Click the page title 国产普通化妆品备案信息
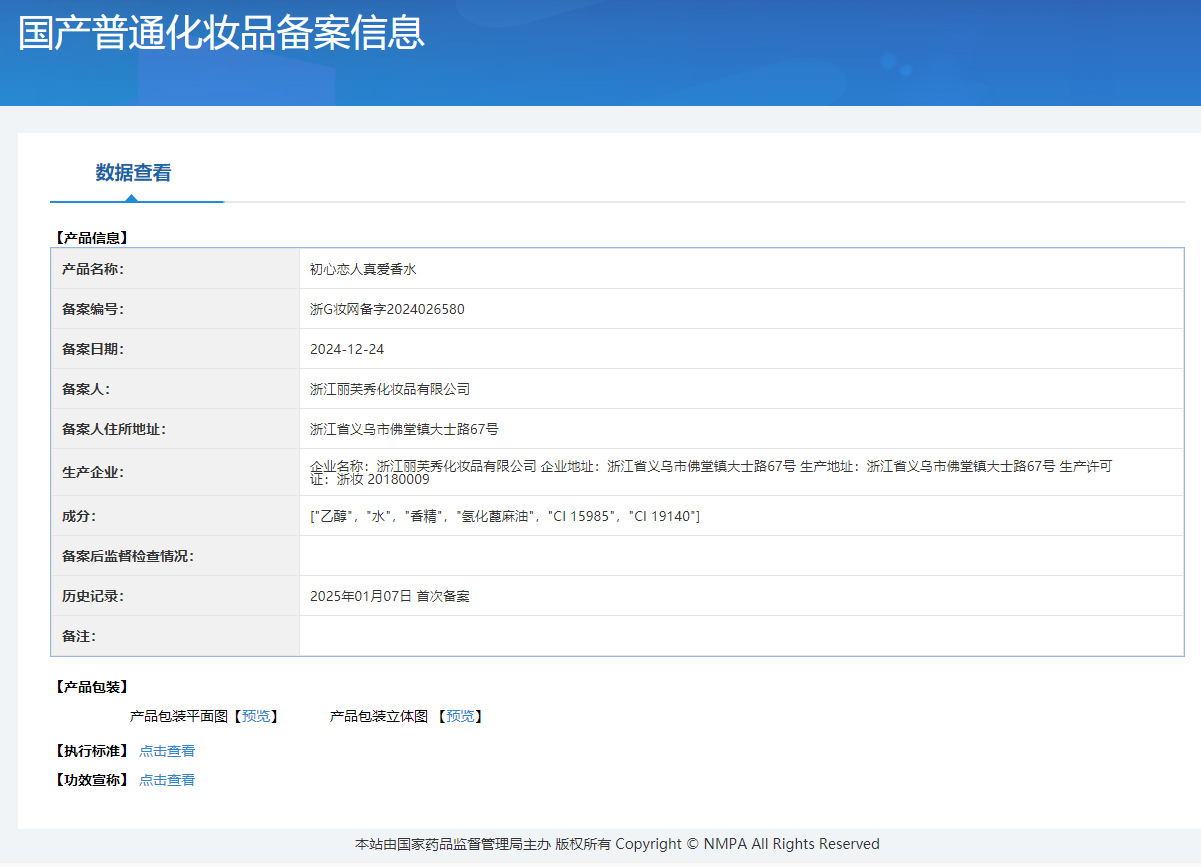This screenshot has width=1201, height=867. coord(221,33)
